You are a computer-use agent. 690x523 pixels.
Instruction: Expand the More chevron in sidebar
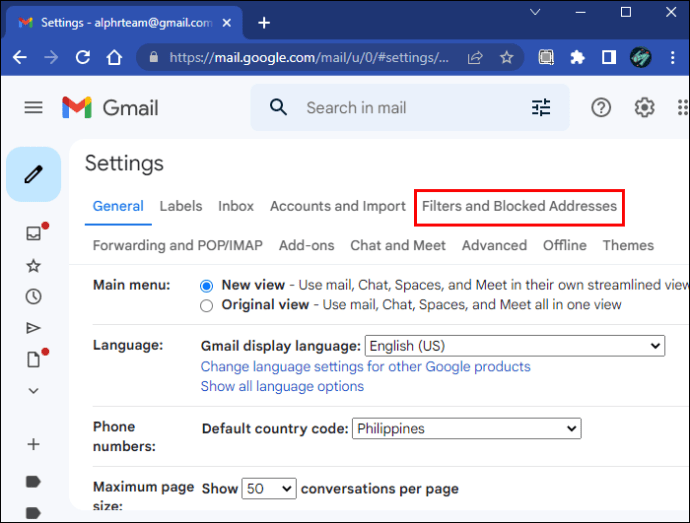click(x=33, y=391)
